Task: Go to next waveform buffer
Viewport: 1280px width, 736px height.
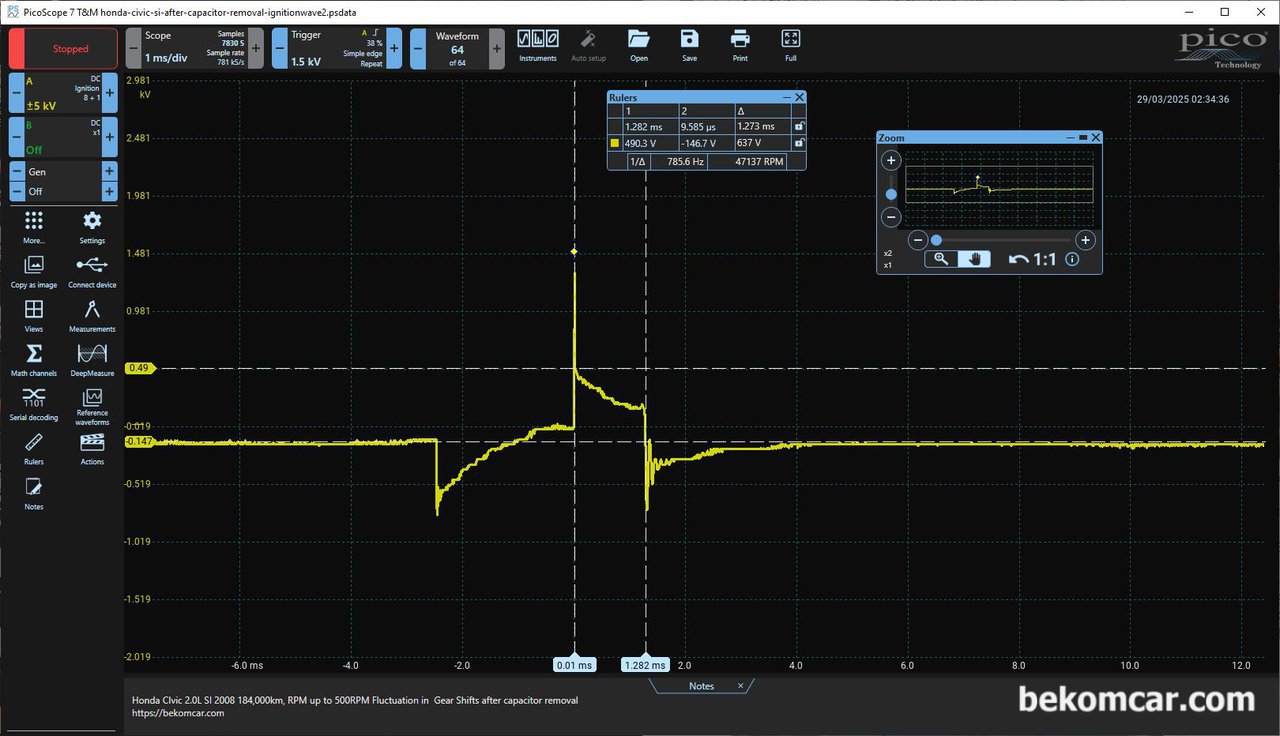Action: point(496,48)
